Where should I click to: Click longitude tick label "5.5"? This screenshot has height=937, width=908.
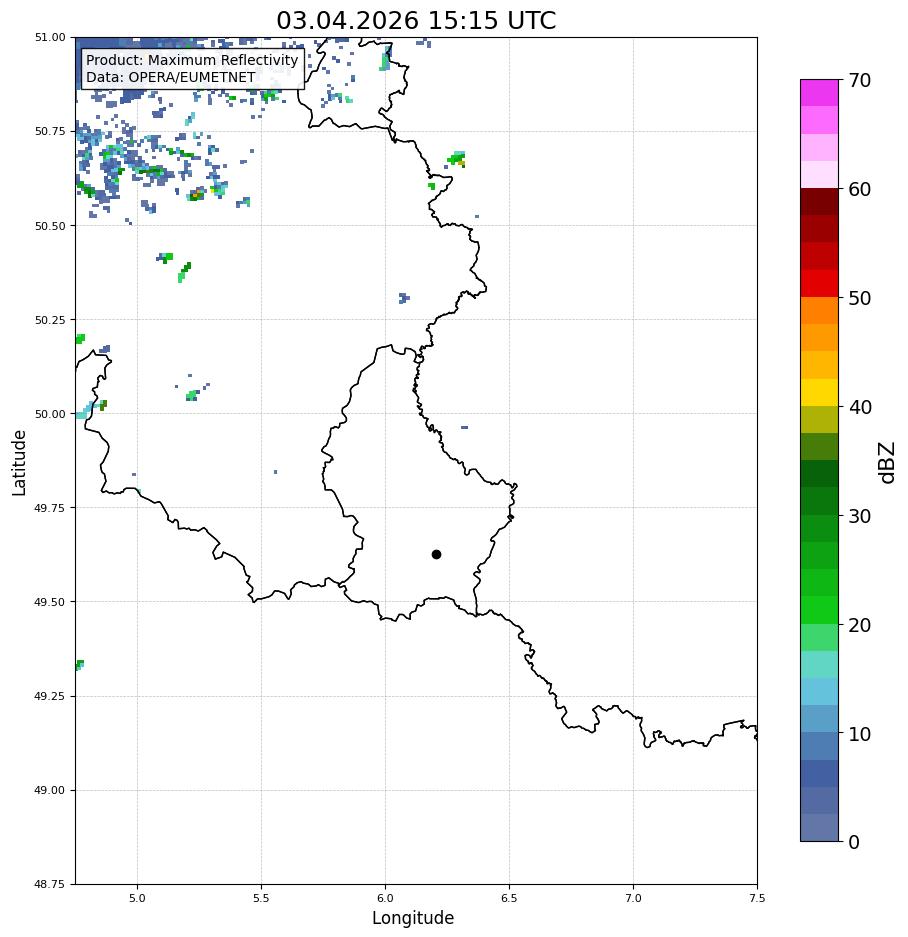261,898
